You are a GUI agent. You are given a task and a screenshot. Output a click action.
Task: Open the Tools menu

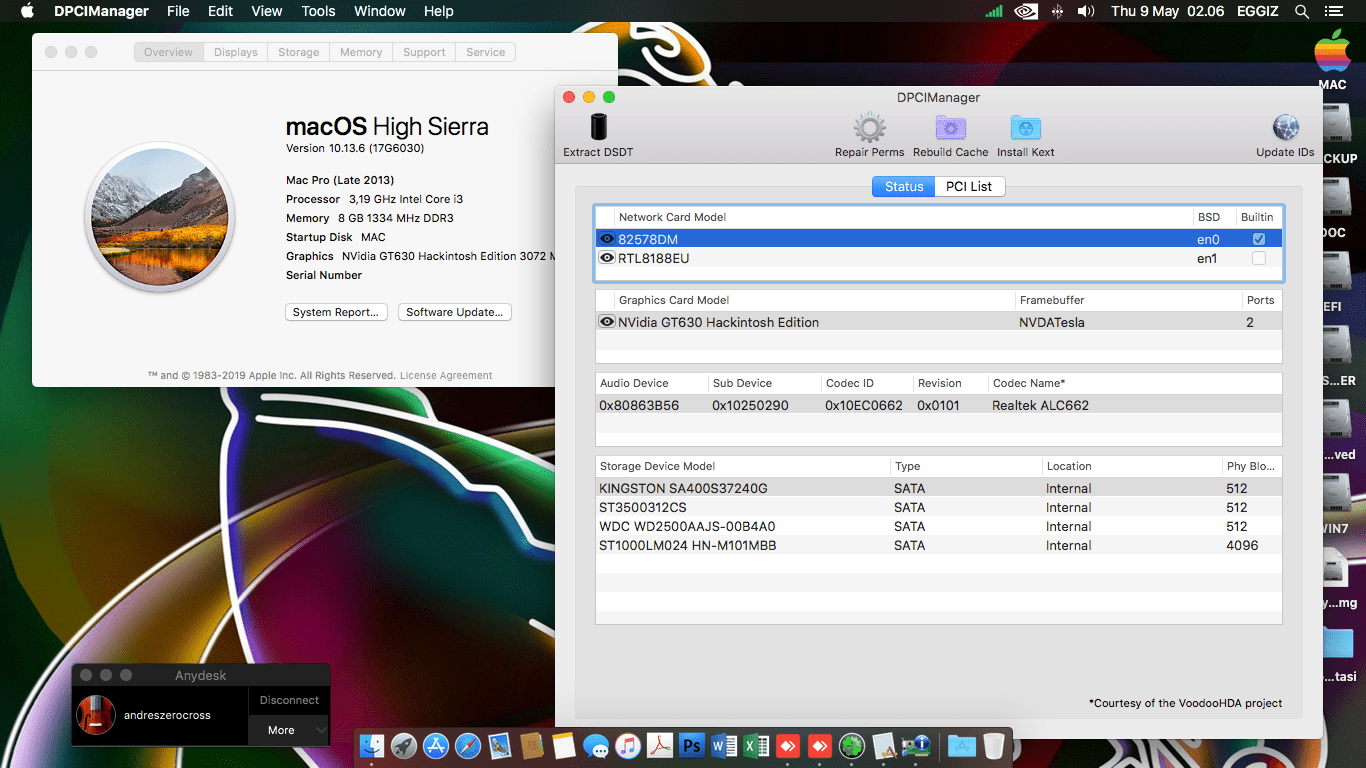coord(318,11)
